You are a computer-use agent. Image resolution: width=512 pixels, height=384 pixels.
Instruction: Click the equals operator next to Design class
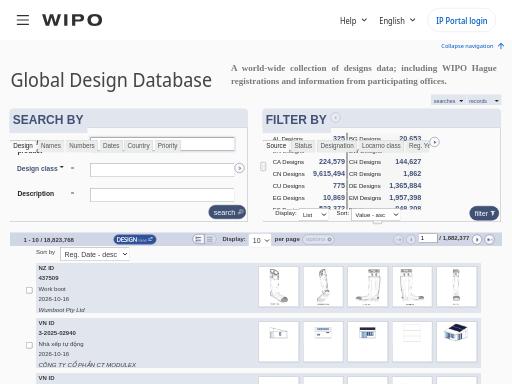tap(72, 168)
